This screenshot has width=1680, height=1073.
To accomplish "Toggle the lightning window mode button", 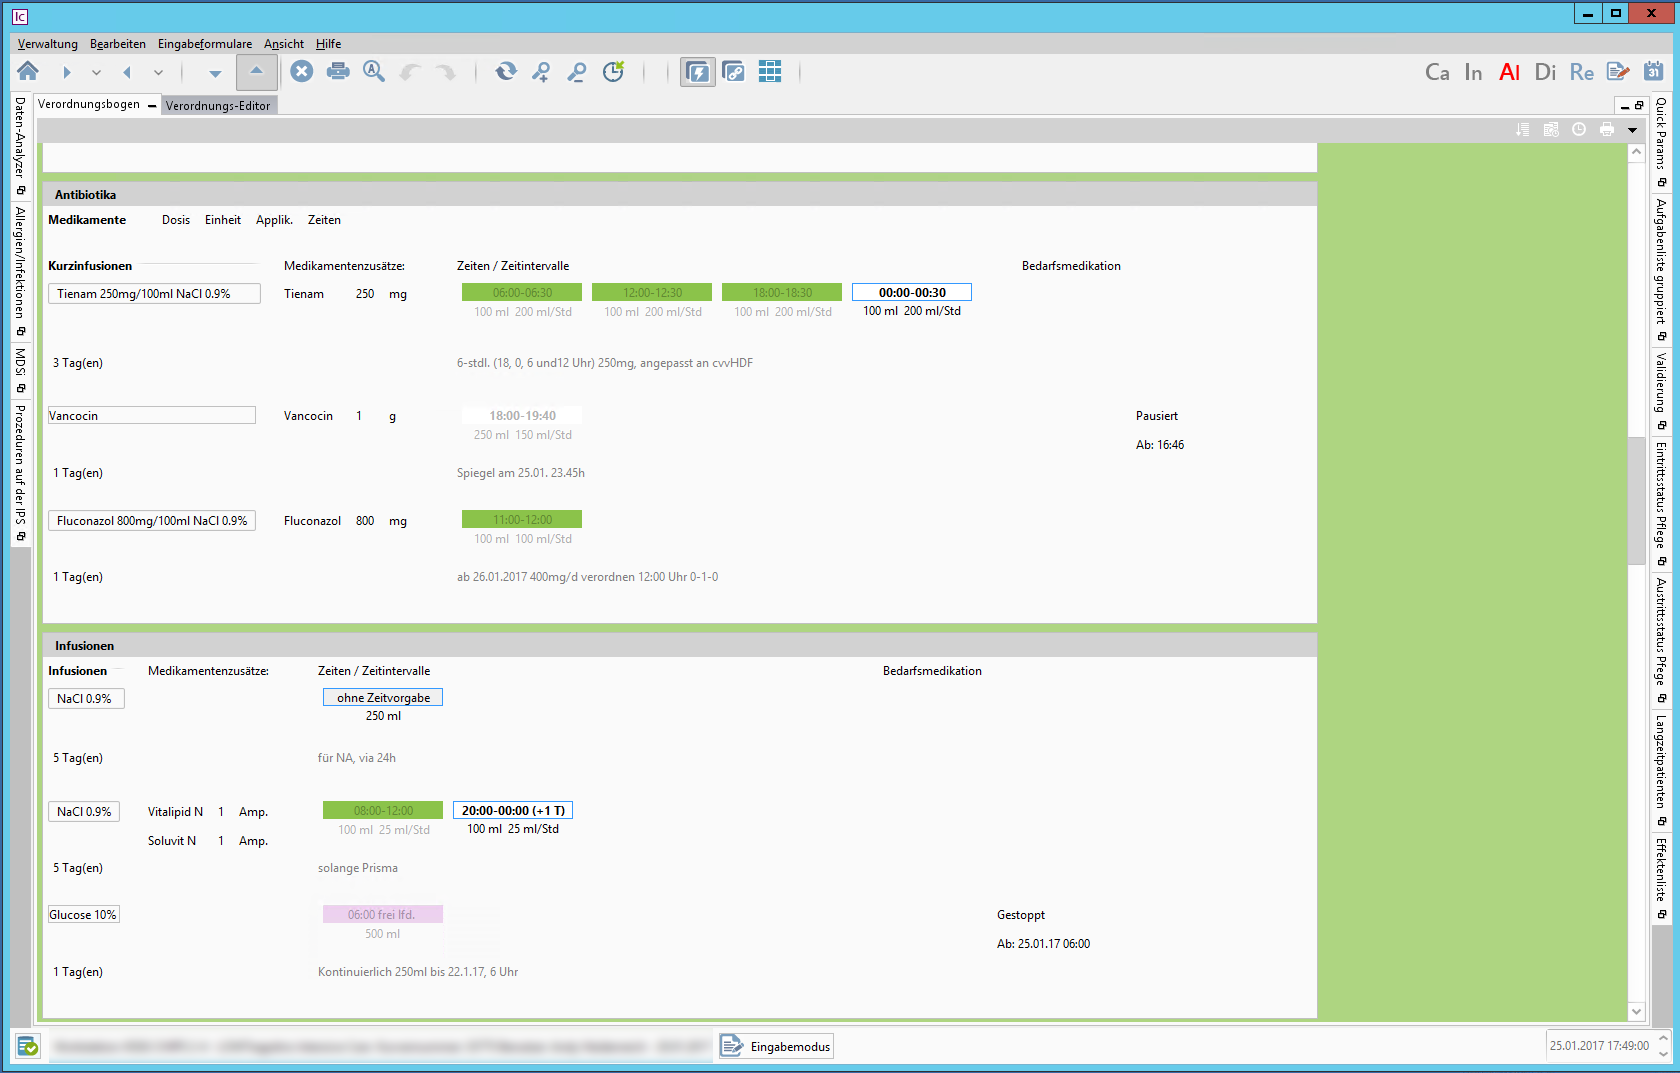I will [697, 71].
